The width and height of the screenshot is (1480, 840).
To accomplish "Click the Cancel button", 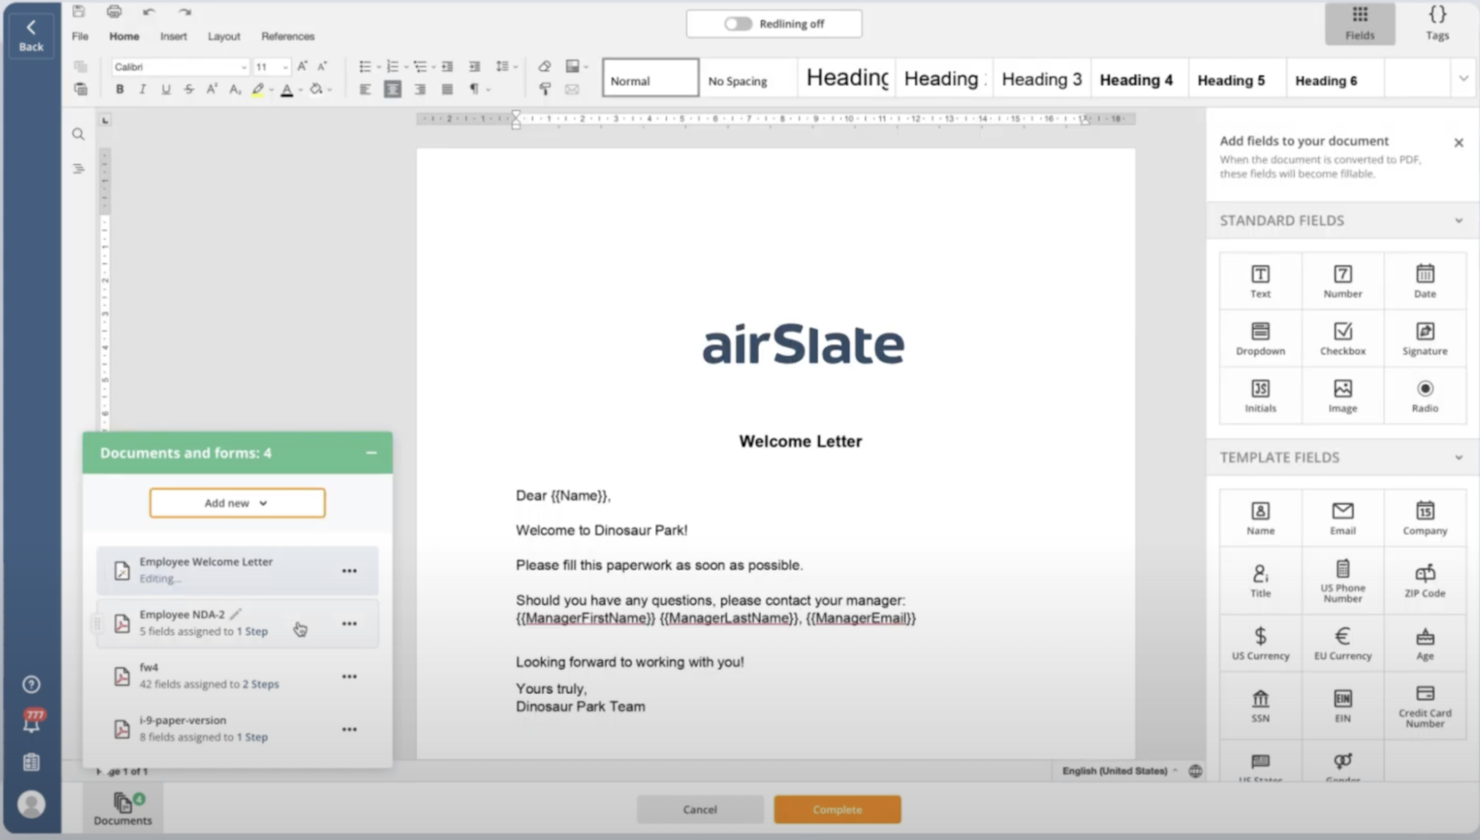I will pos(700,809).
